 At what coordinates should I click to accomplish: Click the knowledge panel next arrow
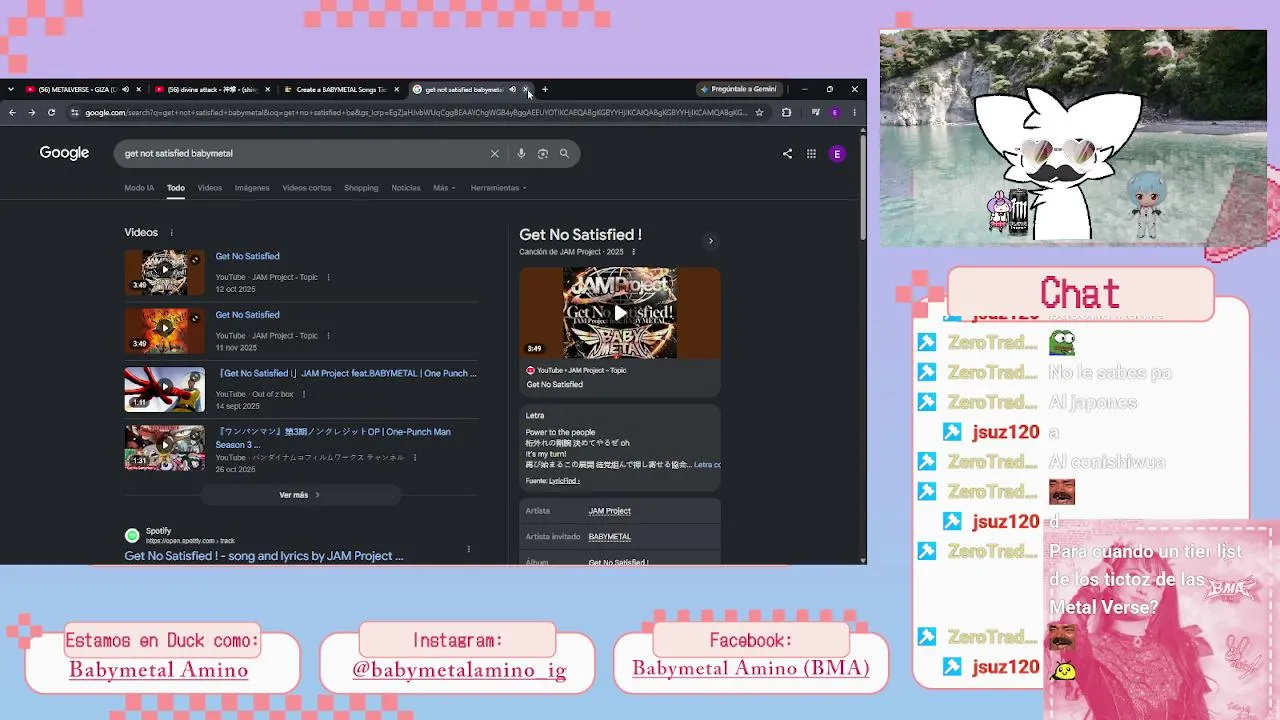(x=711, y=241)
